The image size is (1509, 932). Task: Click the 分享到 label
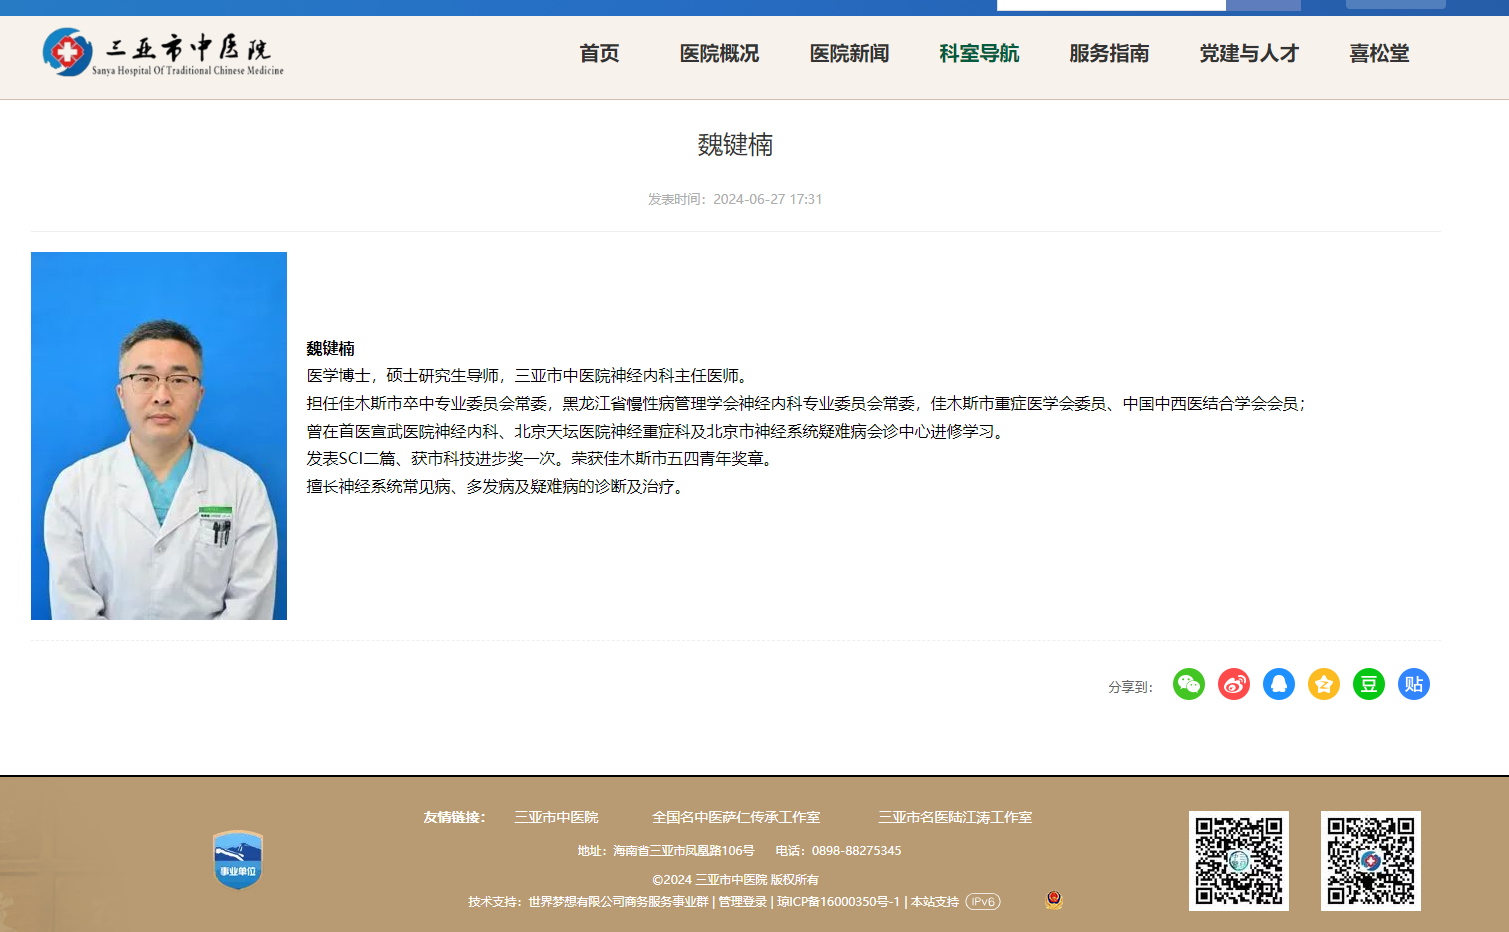1131,687
